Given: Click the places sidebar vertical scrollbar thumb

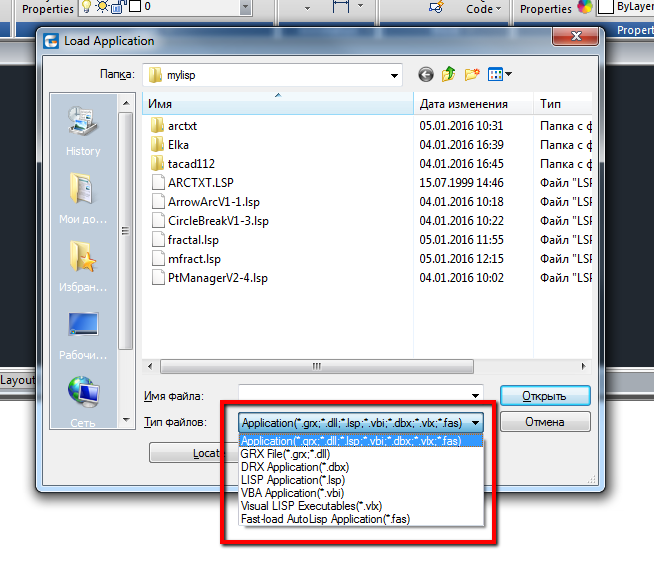Looking at the screenshot, I should 126,231.
